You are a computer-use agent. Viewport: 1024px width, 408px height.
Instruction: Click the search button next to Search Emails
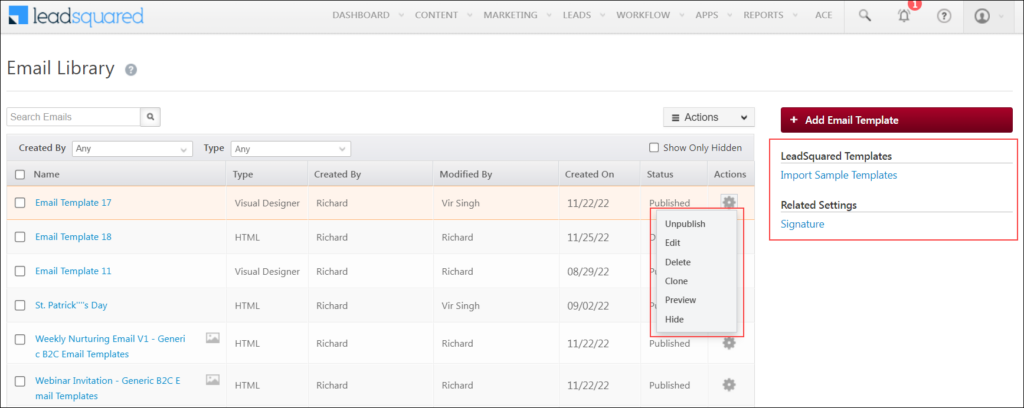click(150, 117)
